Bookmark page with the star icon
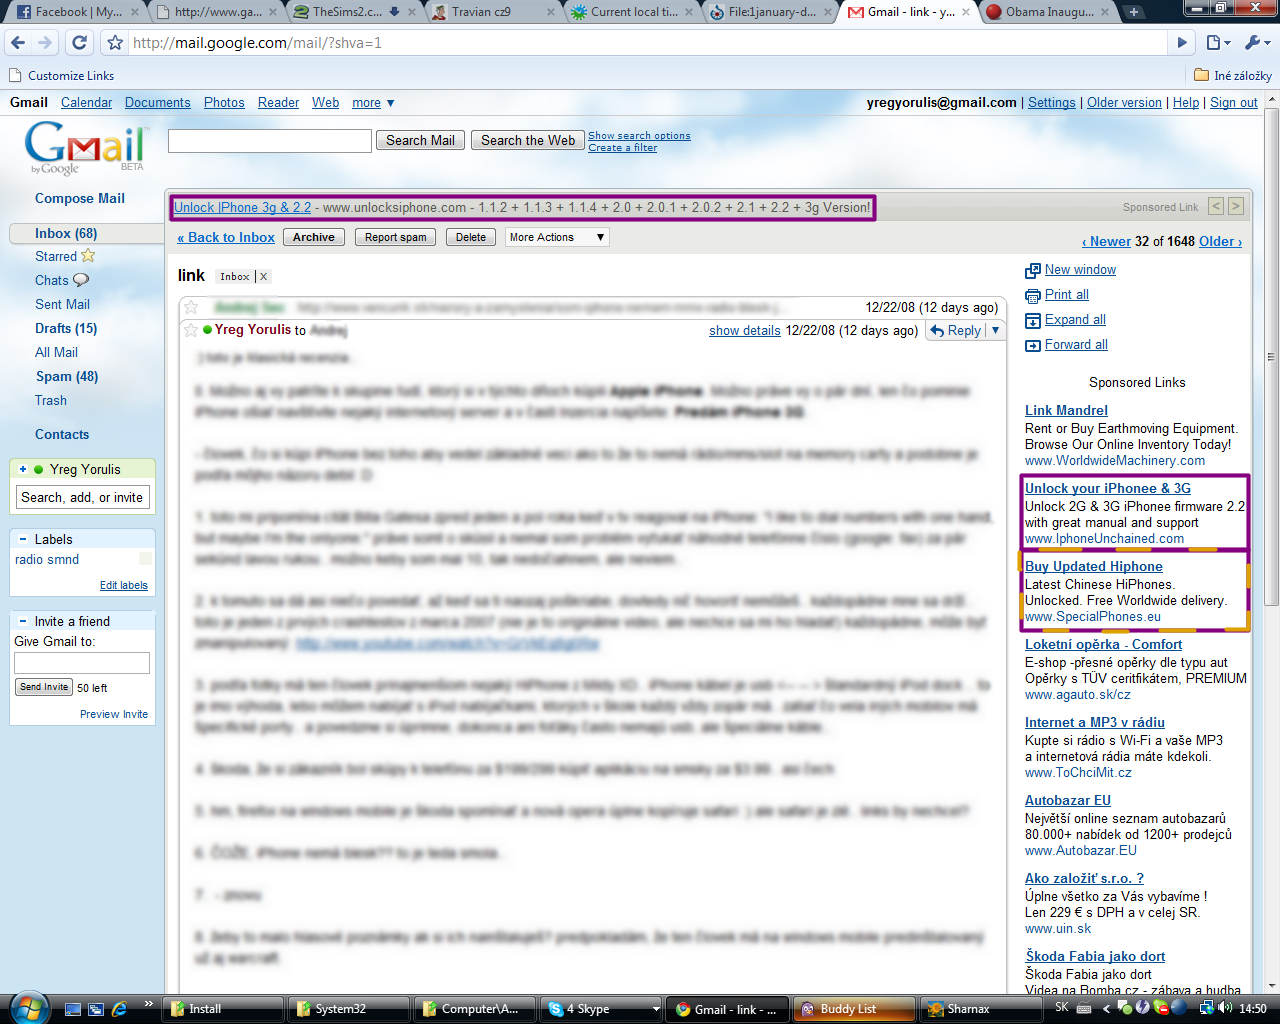This screenshot has width=1280, height=1024. (115, 43)
